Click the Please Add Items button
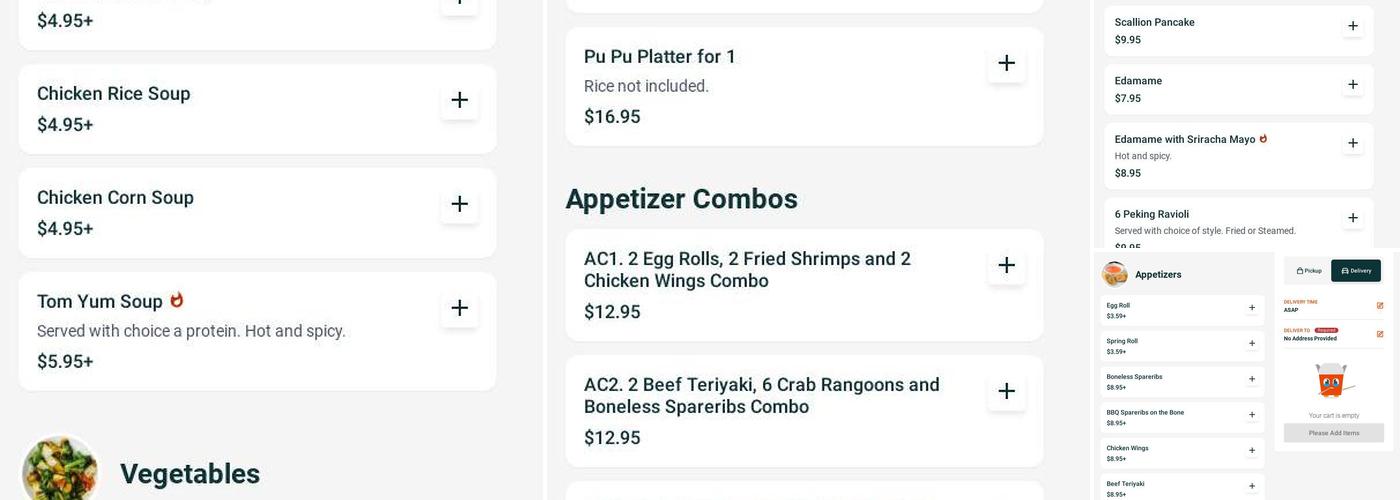The height and width of the screenshot is (500, 1400). 1334,433
